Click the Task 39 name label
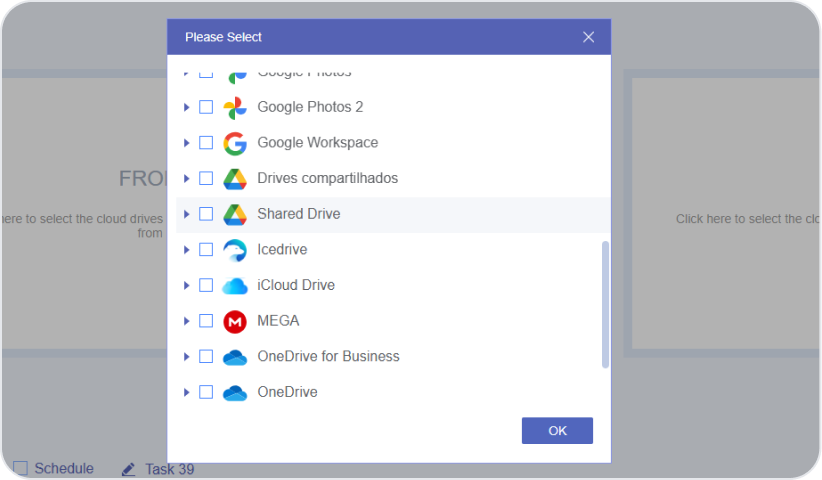 [169, 469]
